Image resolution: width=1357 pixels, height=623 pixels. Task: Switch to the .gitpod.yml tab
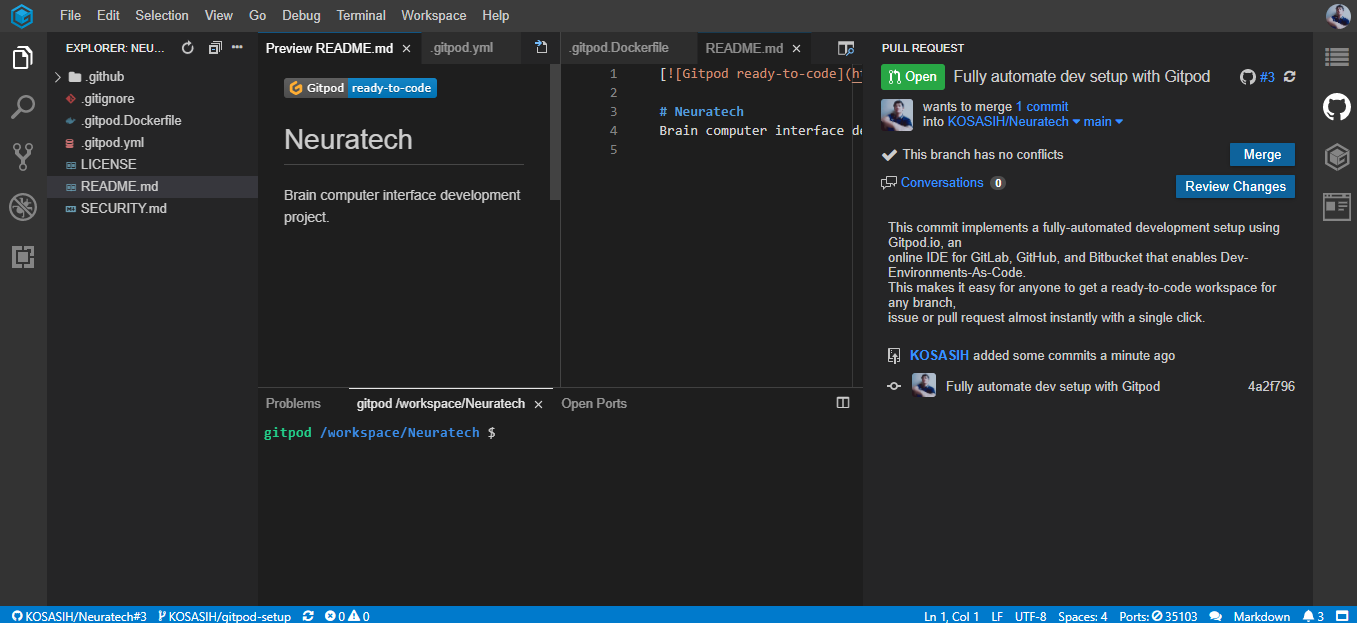[461, 48]
